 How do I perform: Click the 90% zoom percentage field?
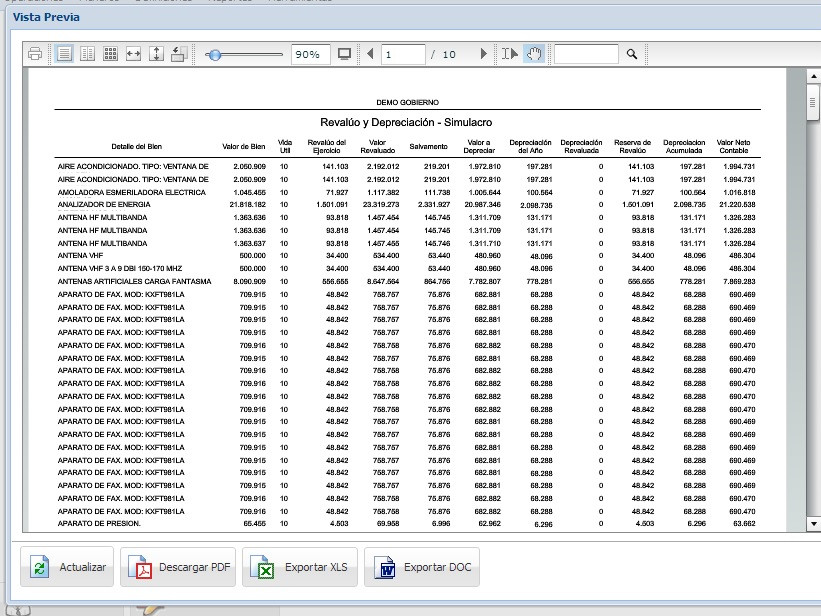310,54
